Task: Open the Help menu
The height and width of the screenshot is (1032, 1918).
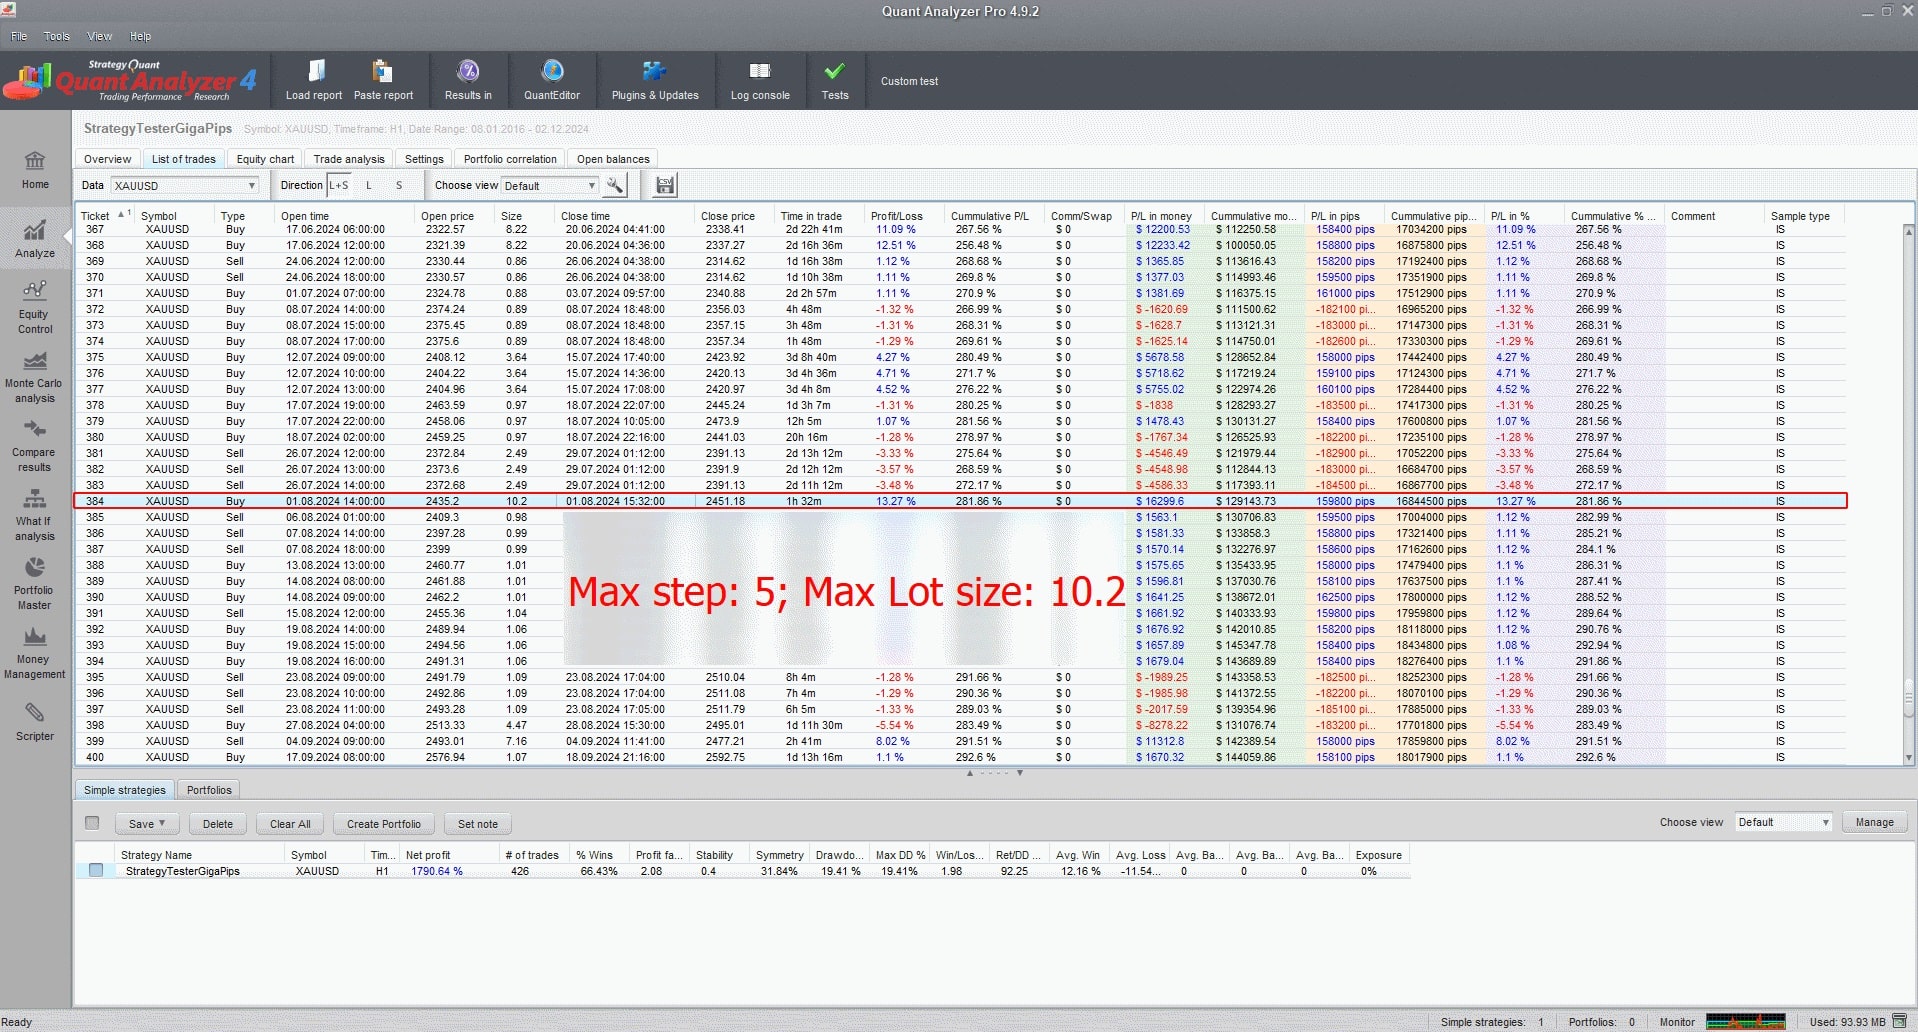Action: (x=140, y=36)
